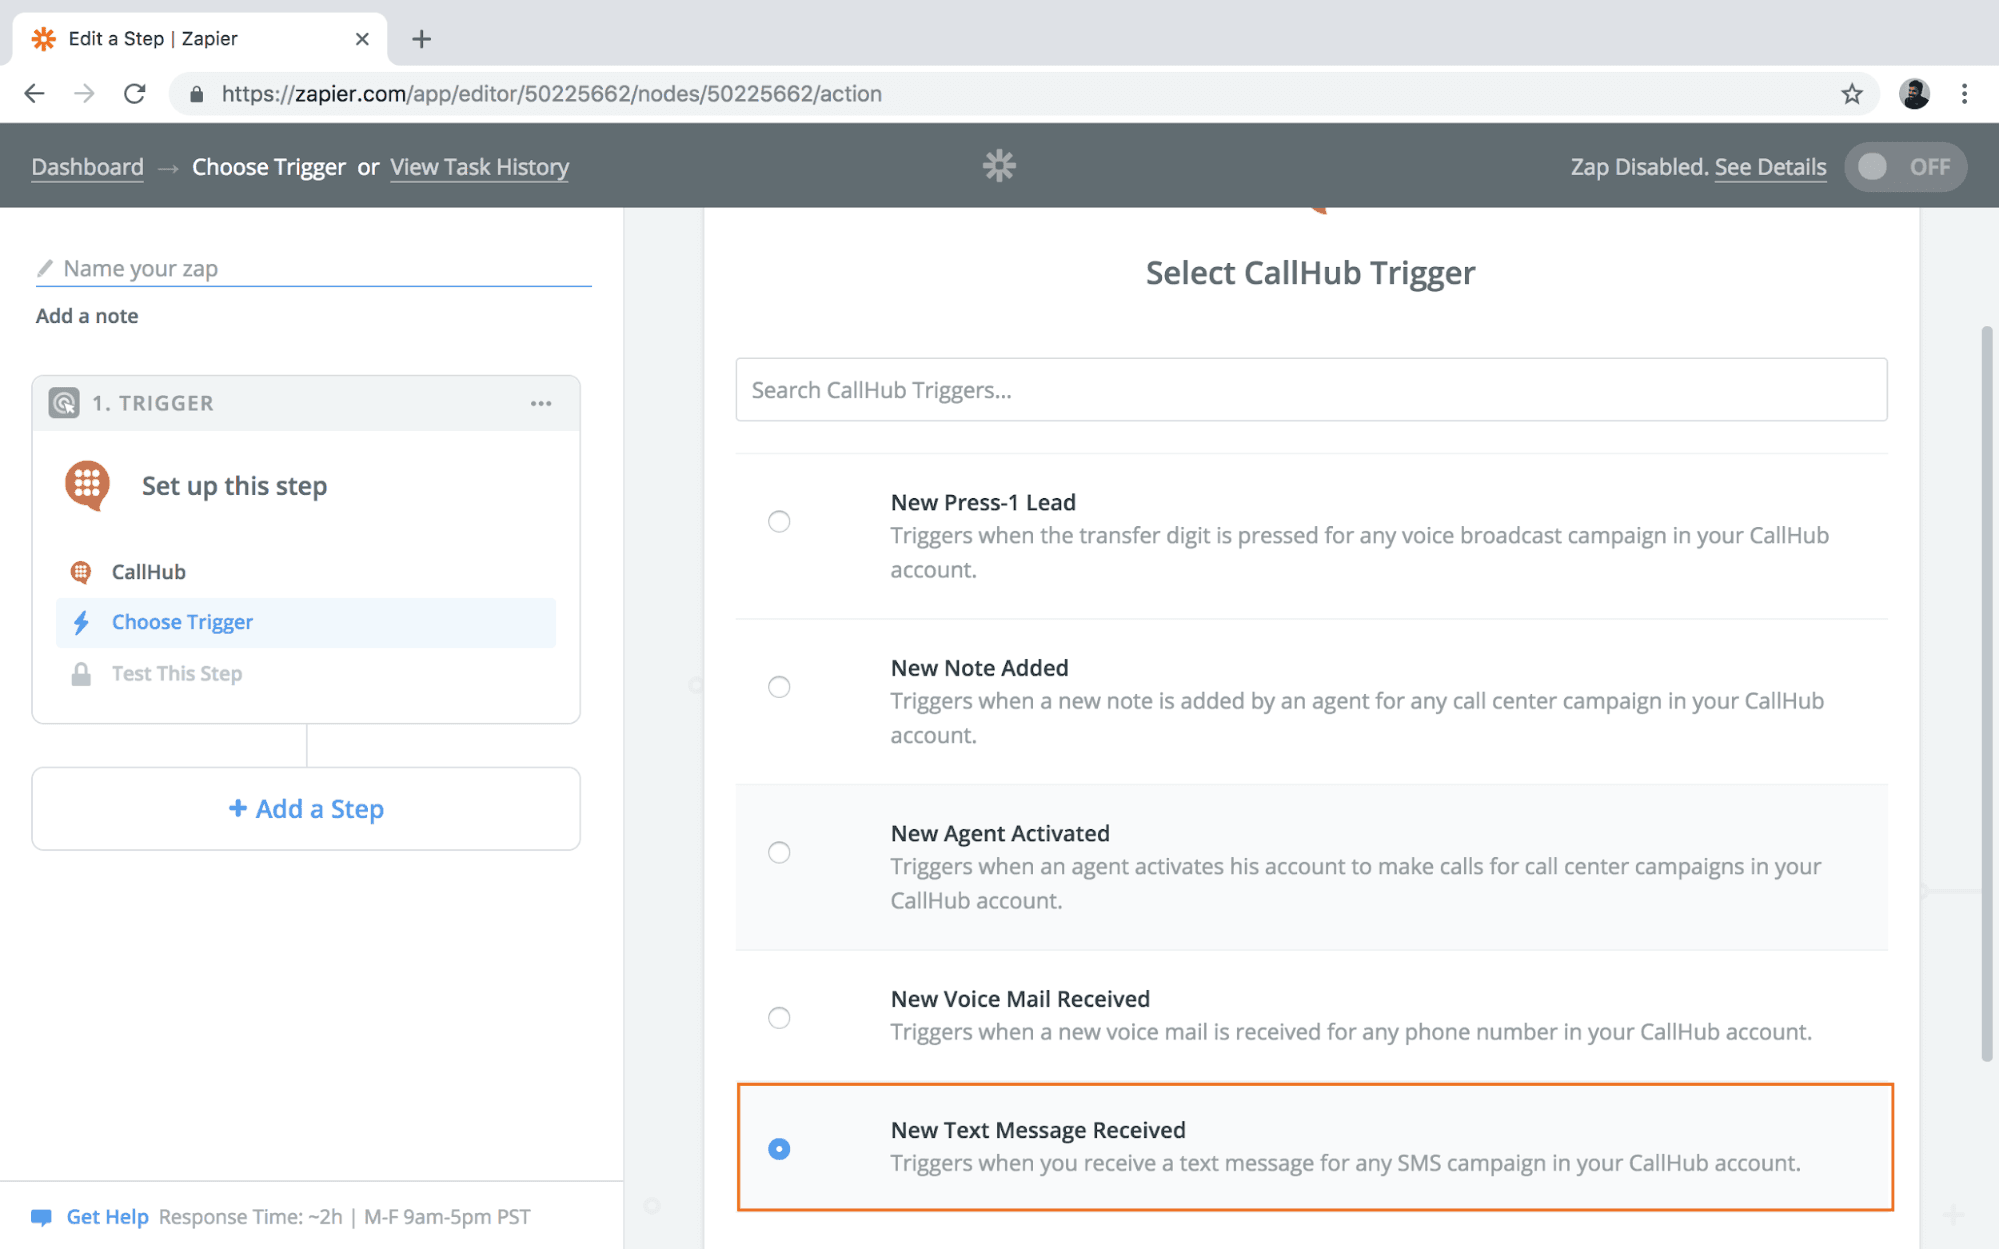
Task: Select CallHub app item in trigger step
Action: pyautogui.click(x=148, y=572)
